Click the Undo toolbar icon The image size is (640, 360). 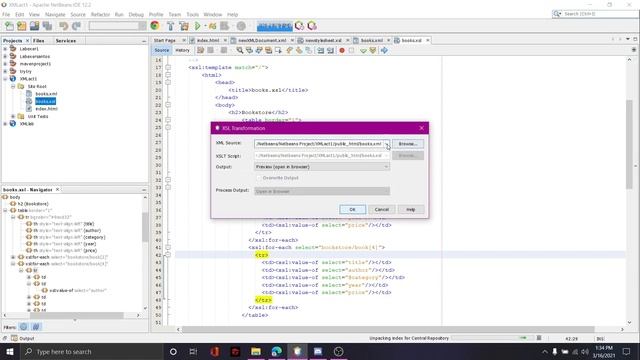[x=64, y=26]
